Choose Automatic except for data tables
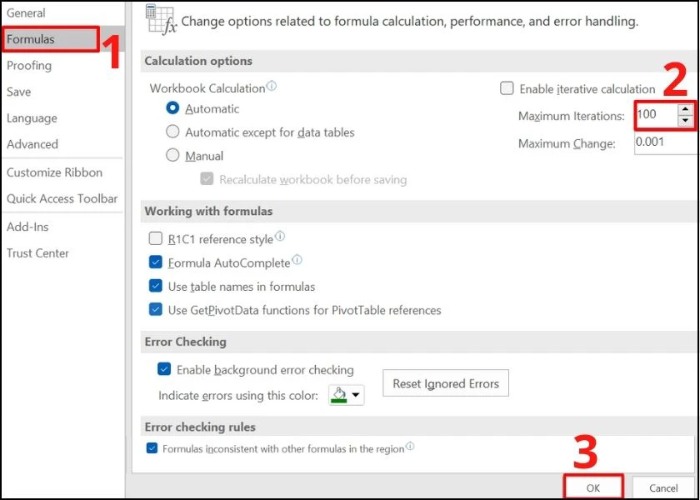The height and width of the screenshot is (500, 700). point(173,132)
